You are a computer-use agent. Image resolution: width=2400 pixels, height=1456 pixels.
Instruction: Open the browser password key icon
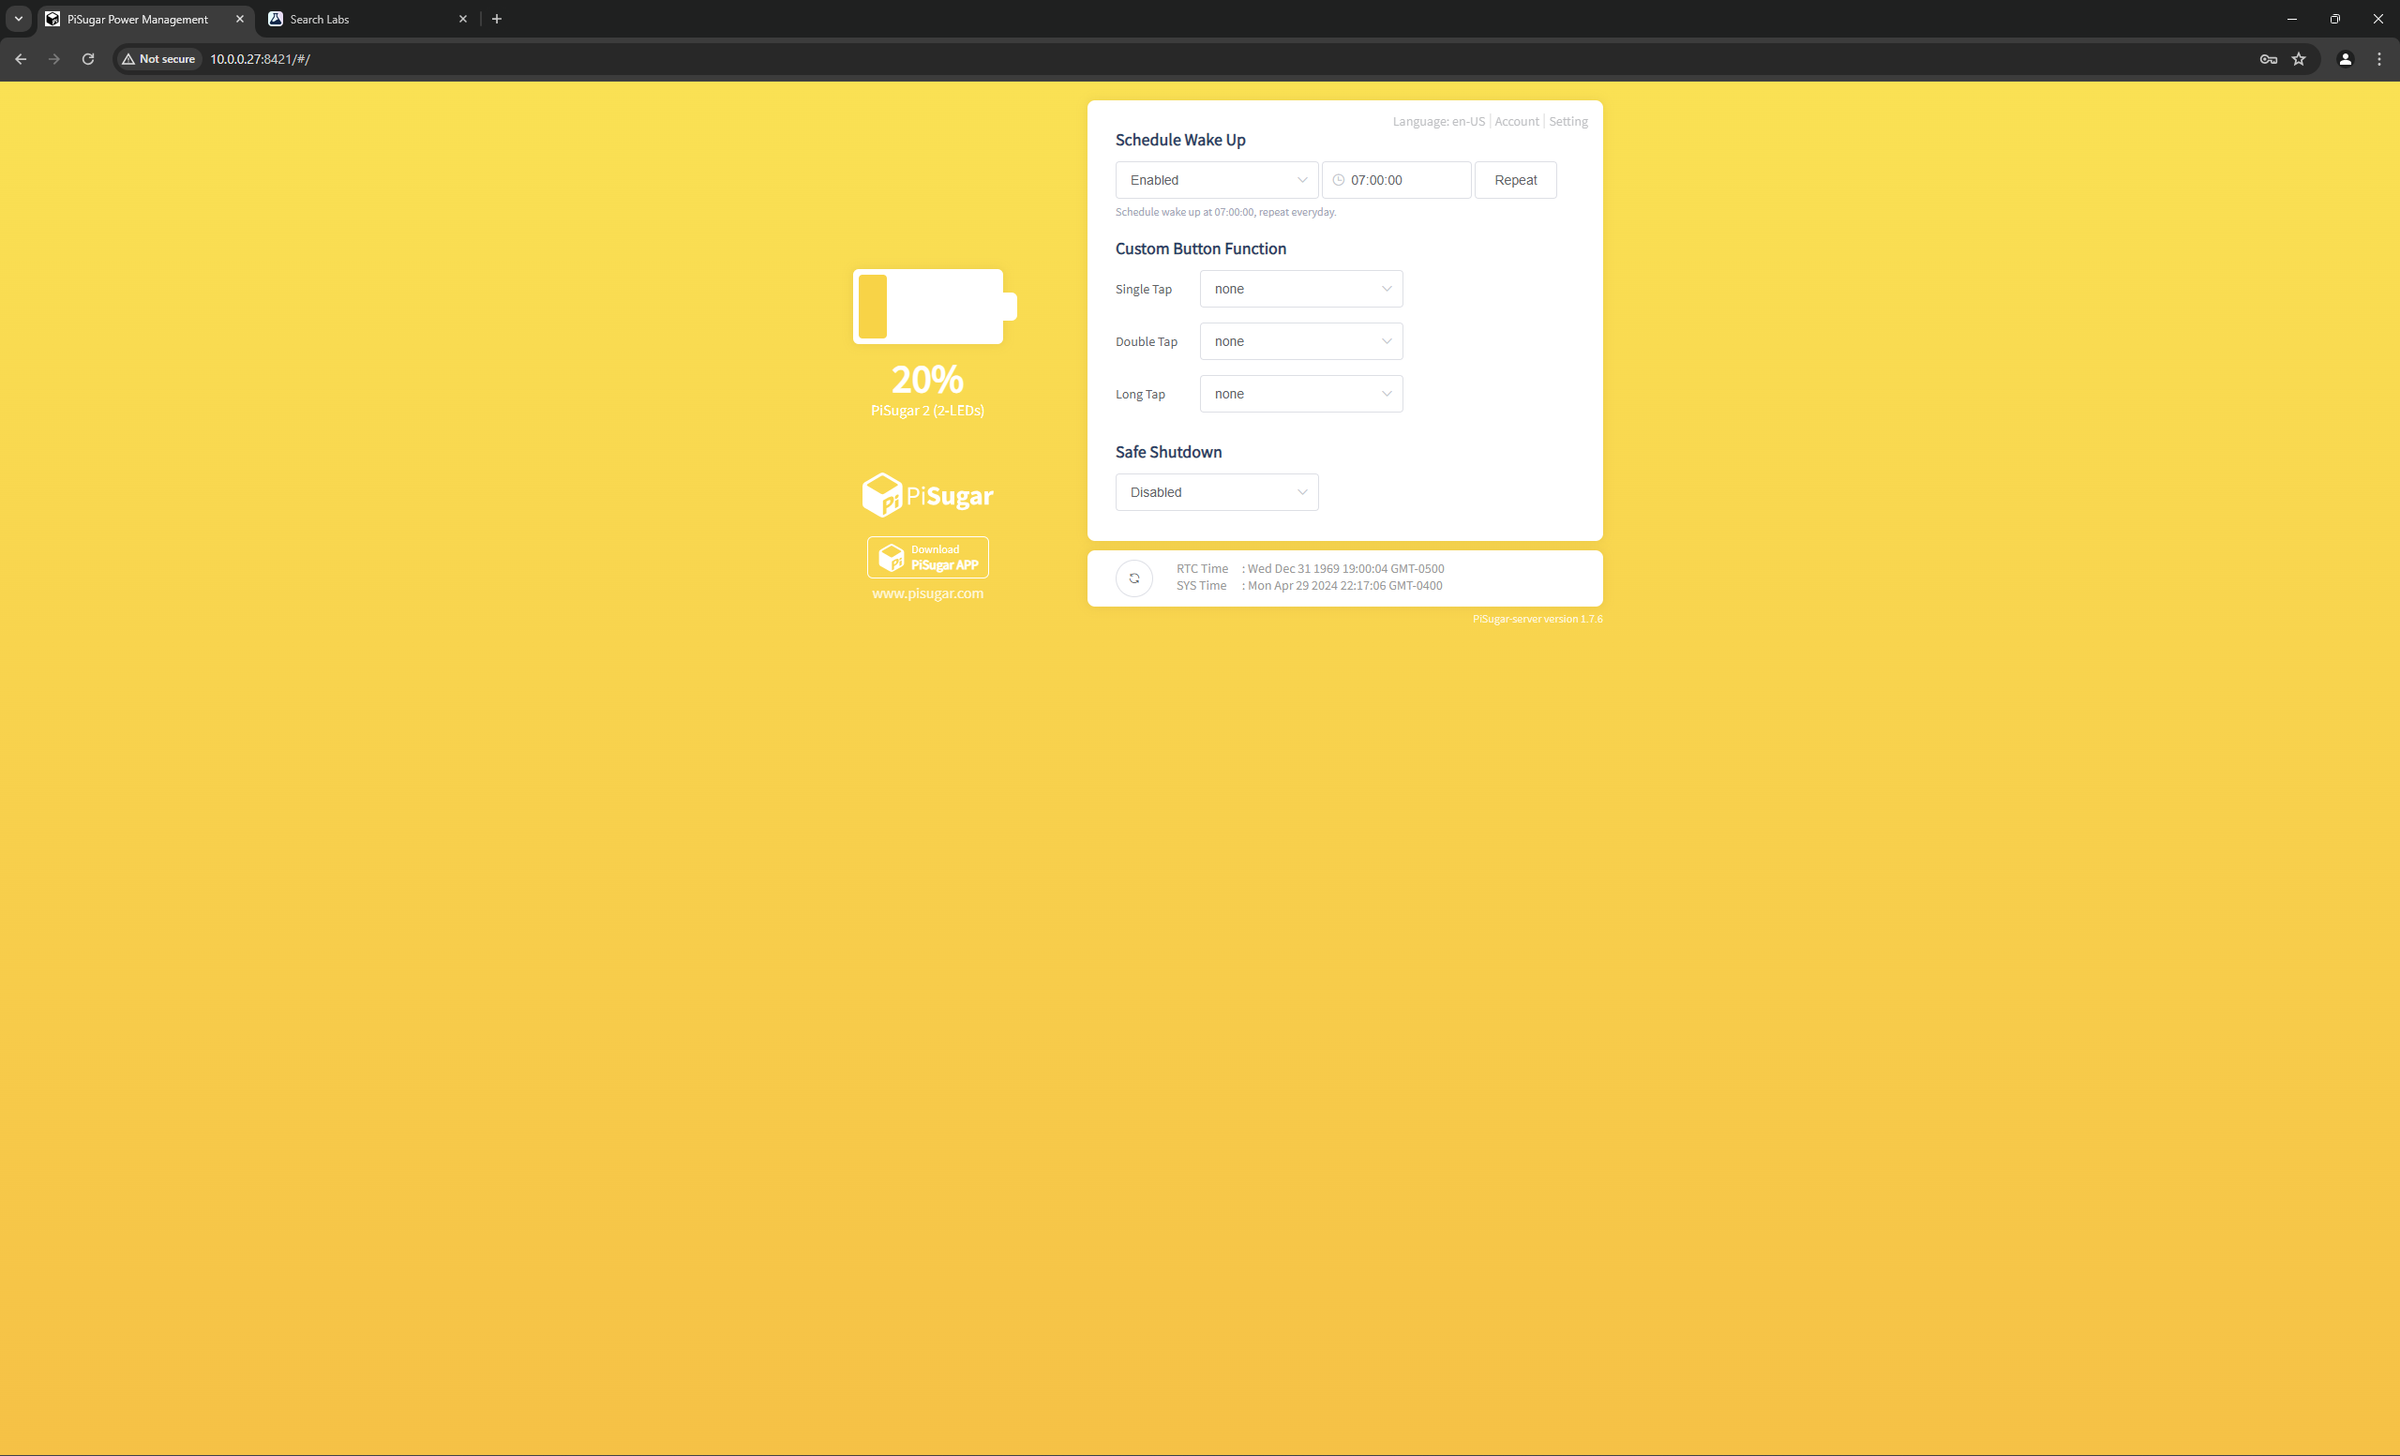coord(2268,59)
